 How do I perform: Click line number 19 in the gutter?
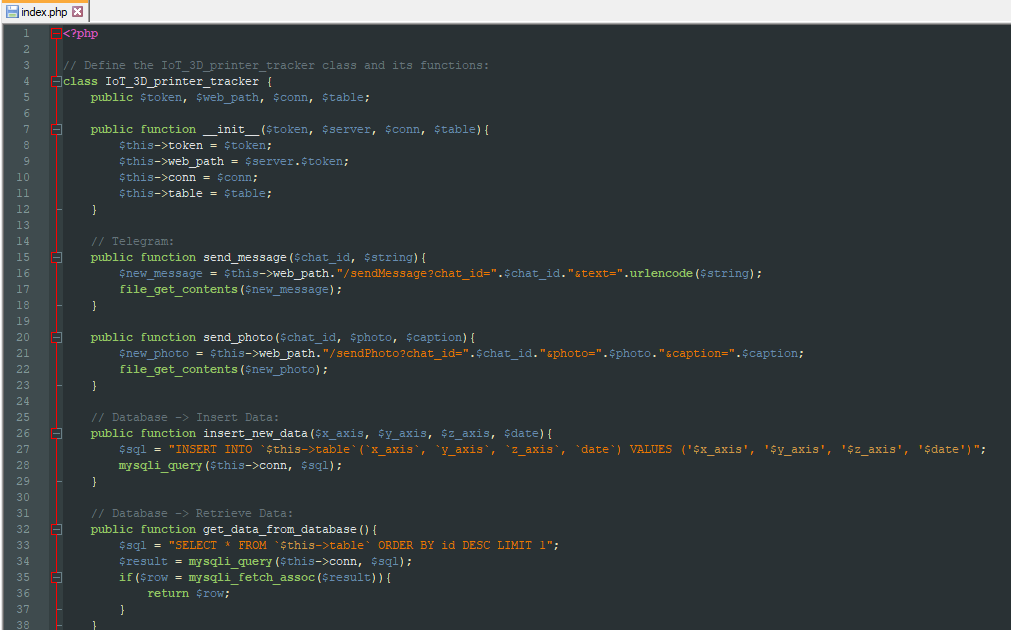click(x=25, y=321)
